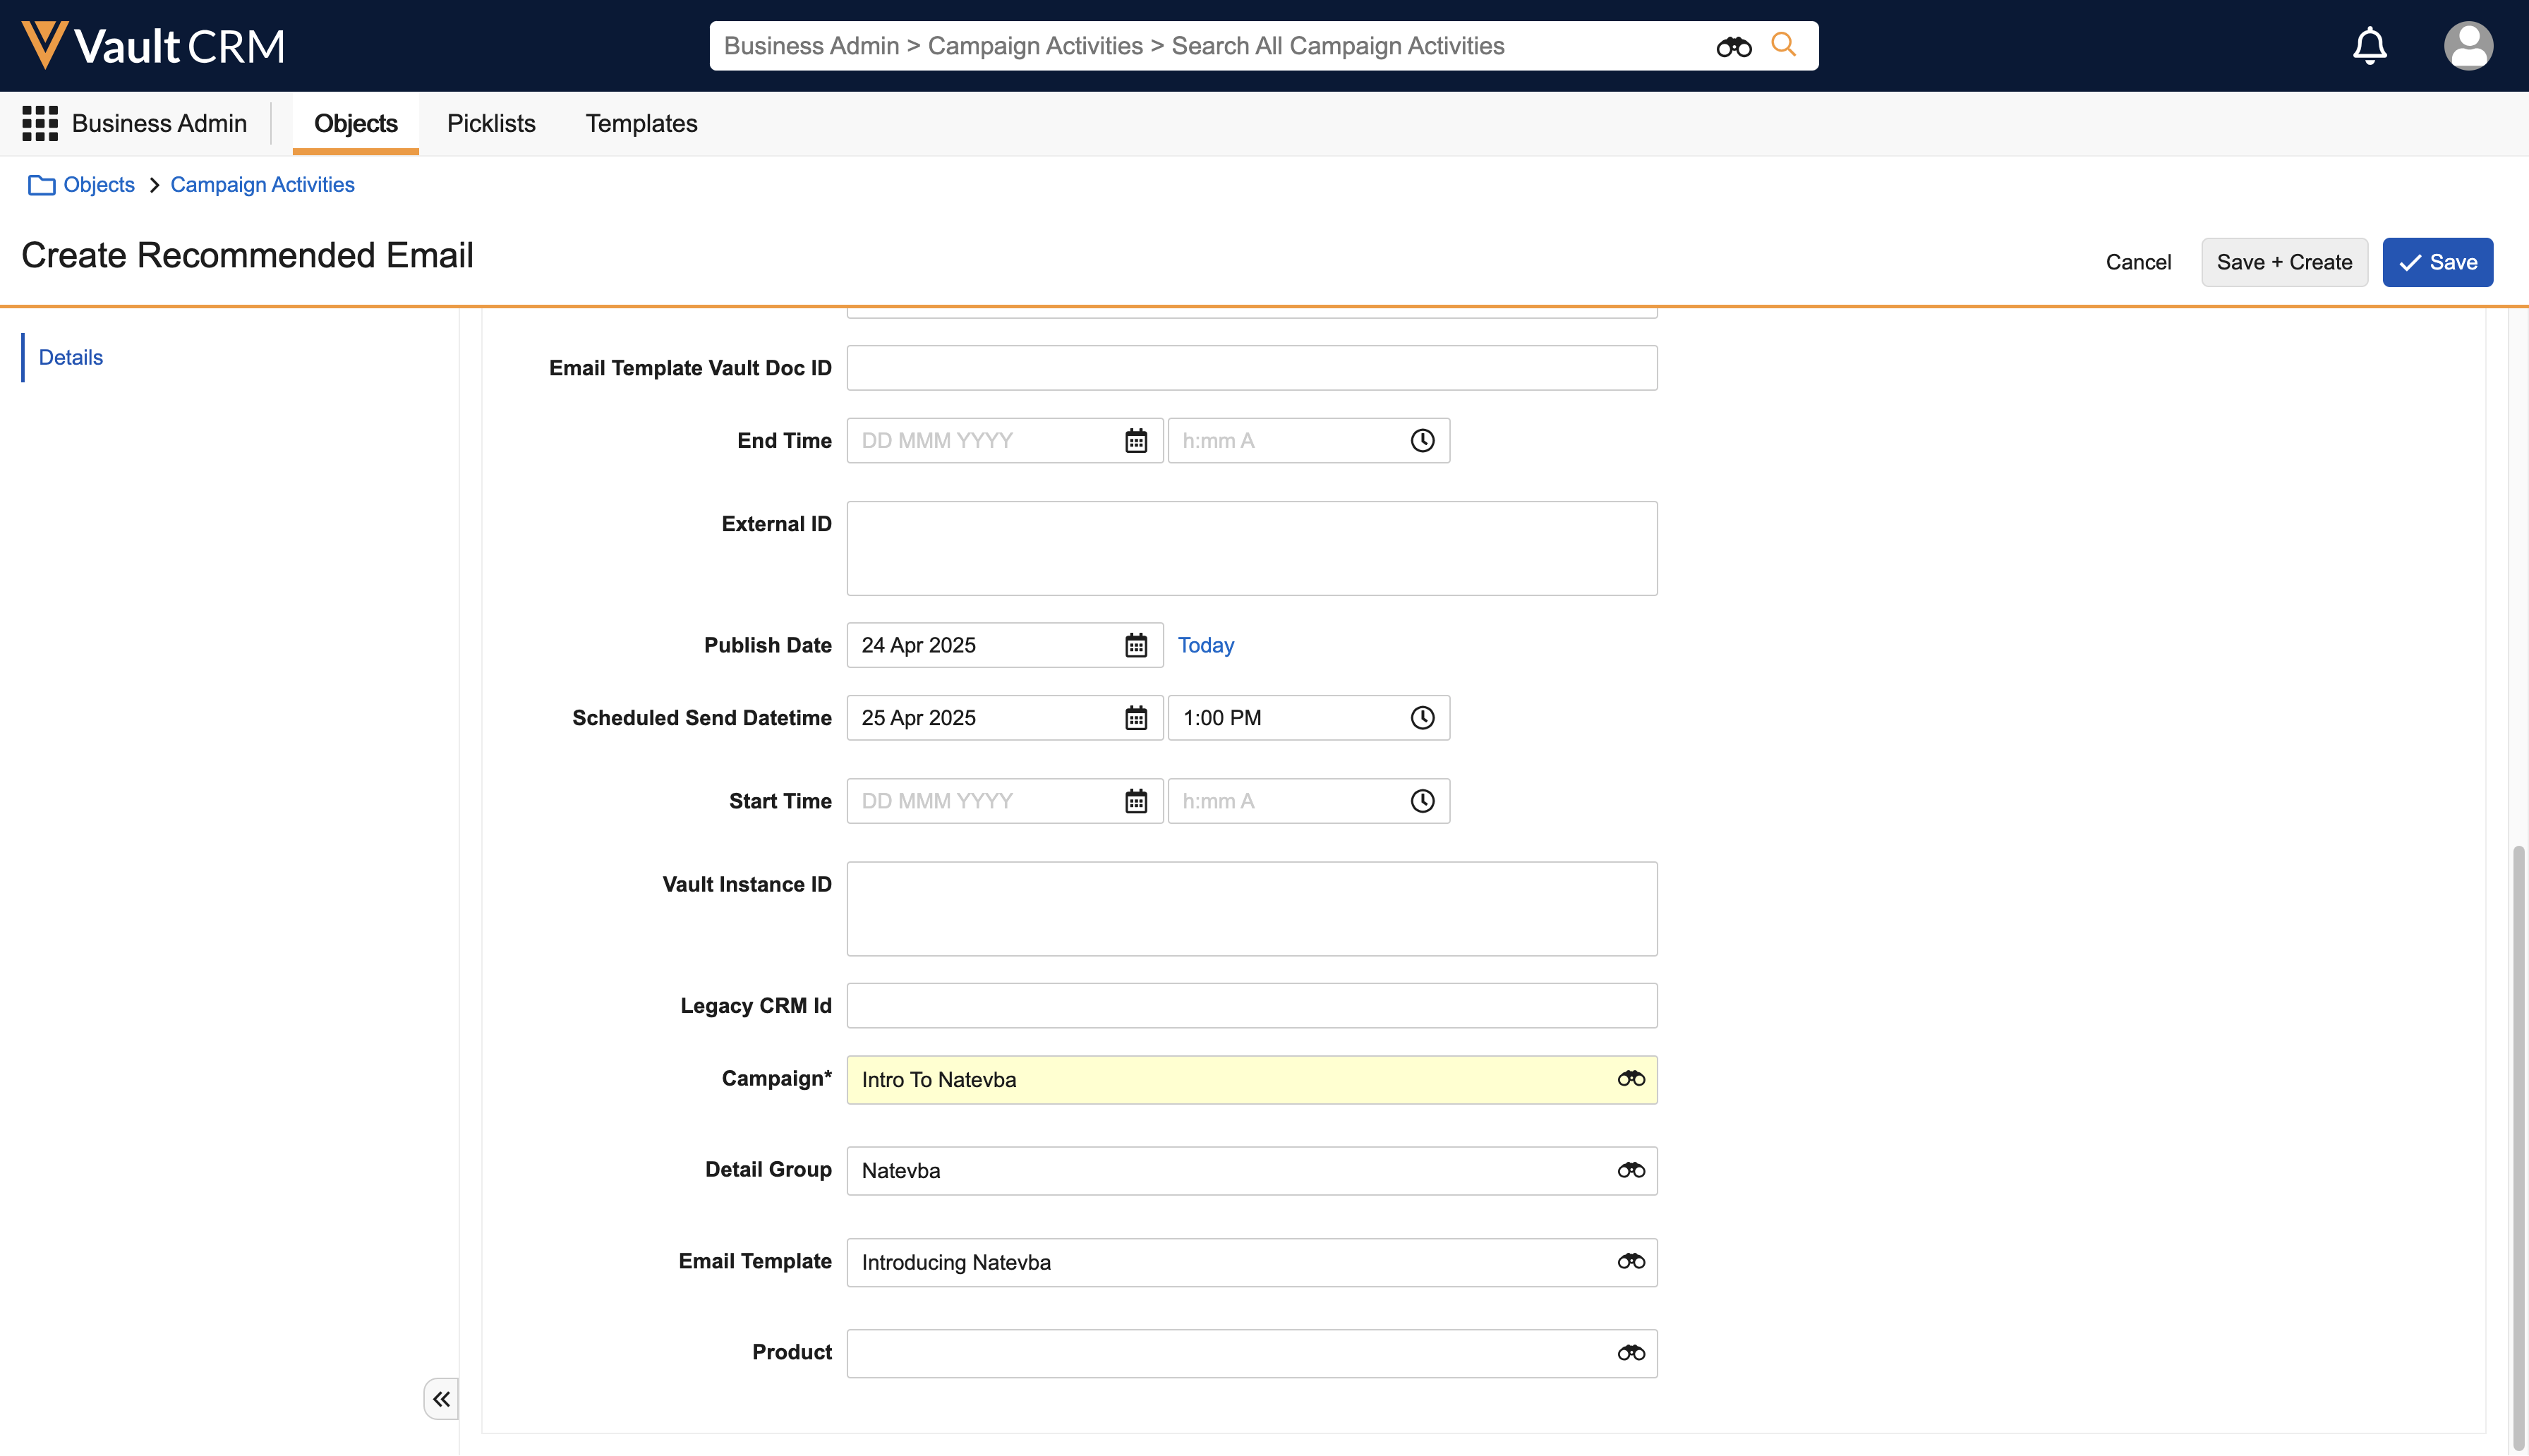Open the End Time clock picker

pyautogui.click(x=1422, y=440)
